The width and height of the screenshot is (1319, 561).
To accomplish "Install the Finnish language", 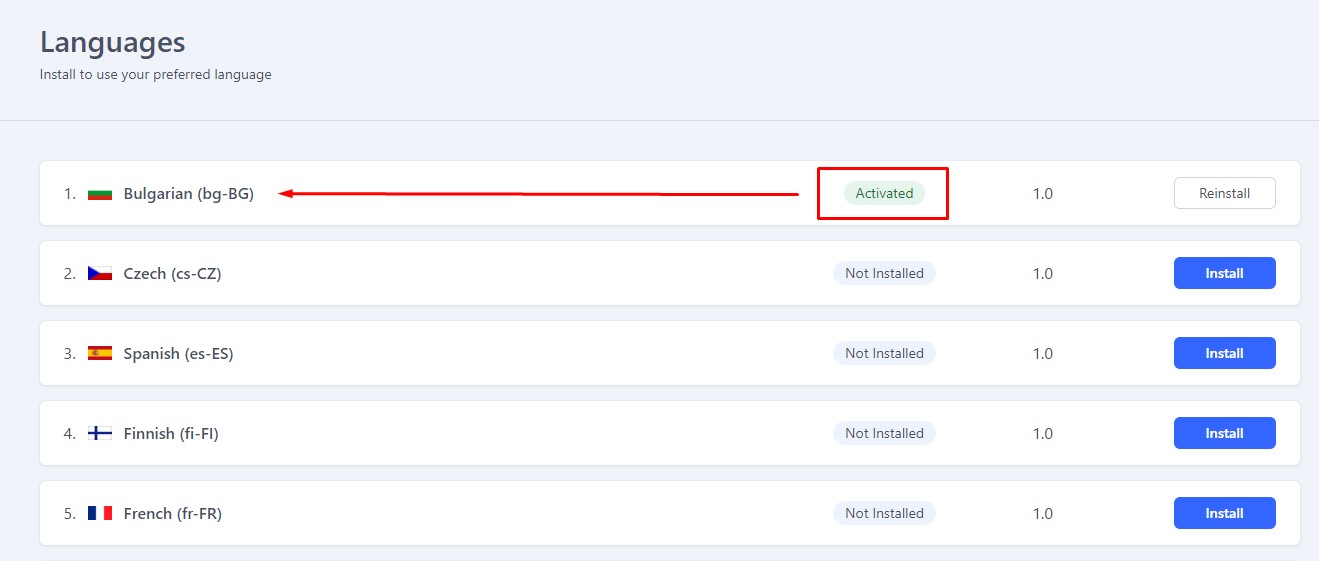I will (1224, 433).
